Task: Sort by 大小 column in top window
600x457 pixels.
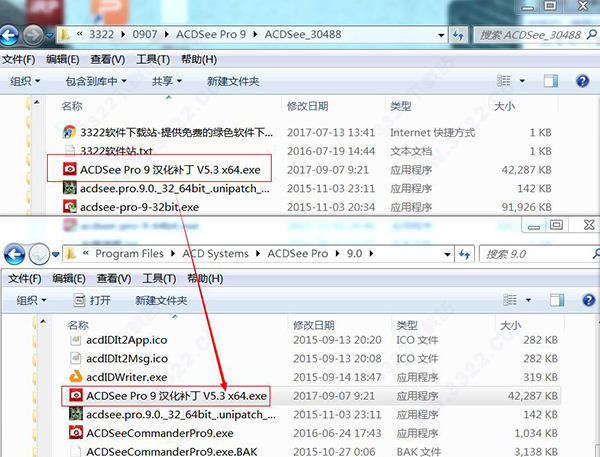Action: [x=504, y=106]
